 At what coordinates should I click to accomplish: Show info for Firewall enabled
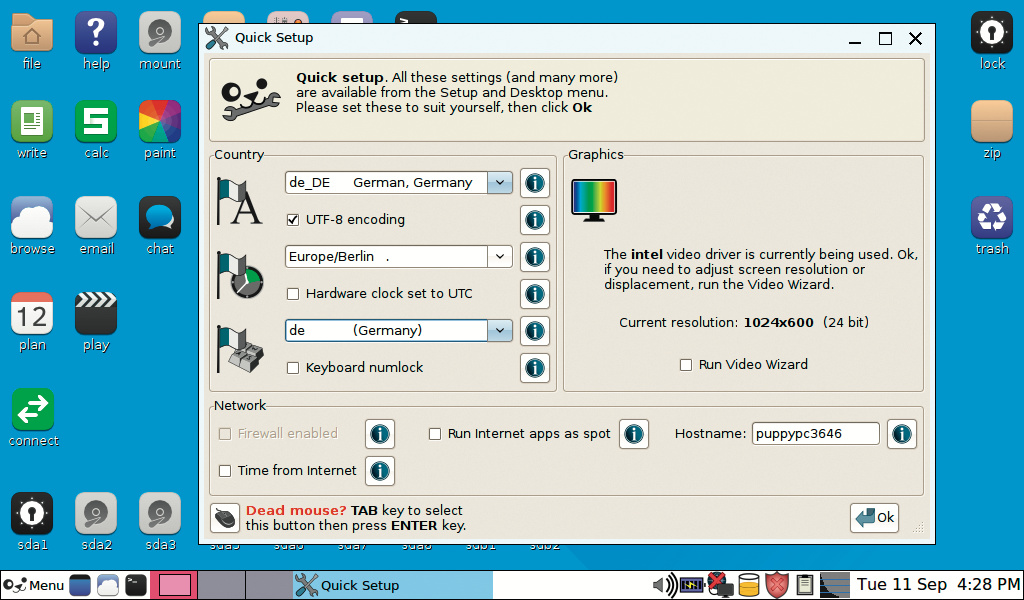379,434
